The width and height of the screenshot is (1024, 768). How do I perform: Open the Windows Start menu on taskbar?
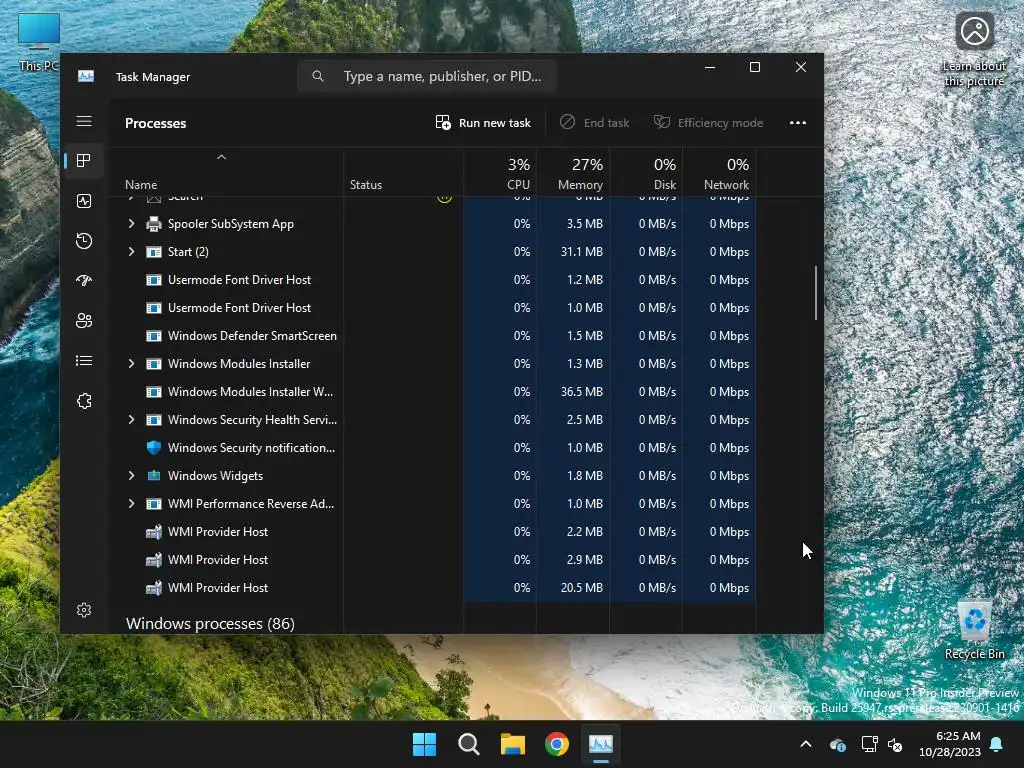tap(424, 744)
